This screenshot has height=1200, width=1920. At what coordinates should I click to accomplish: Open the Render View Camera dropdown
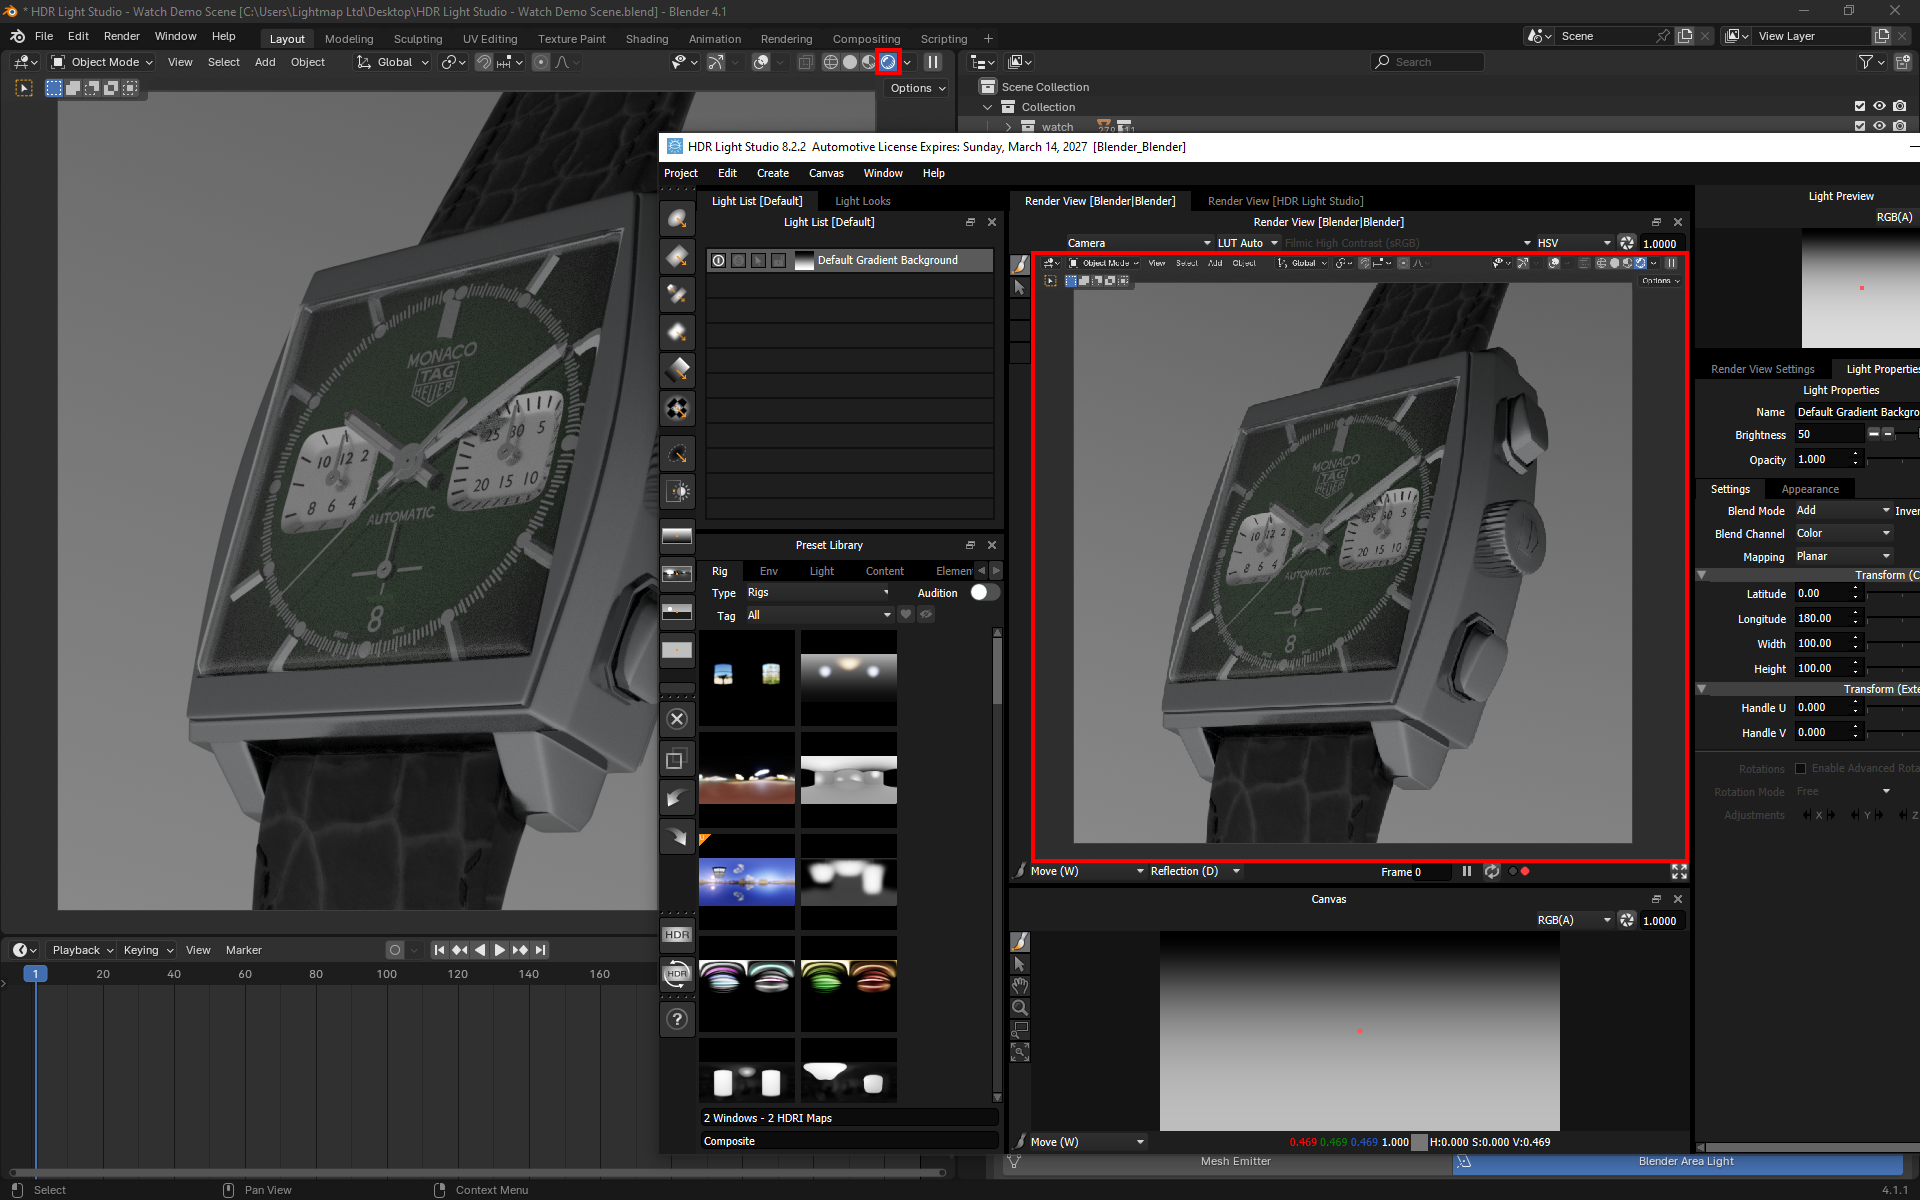click(x=1138, y=243)
